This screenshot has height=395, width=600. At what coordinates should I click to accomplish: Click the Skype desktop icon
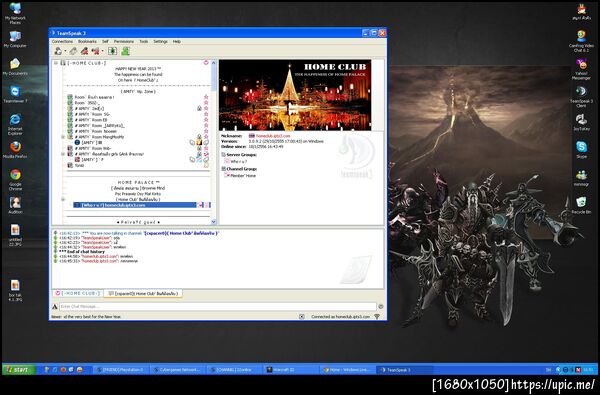[581, 149]
